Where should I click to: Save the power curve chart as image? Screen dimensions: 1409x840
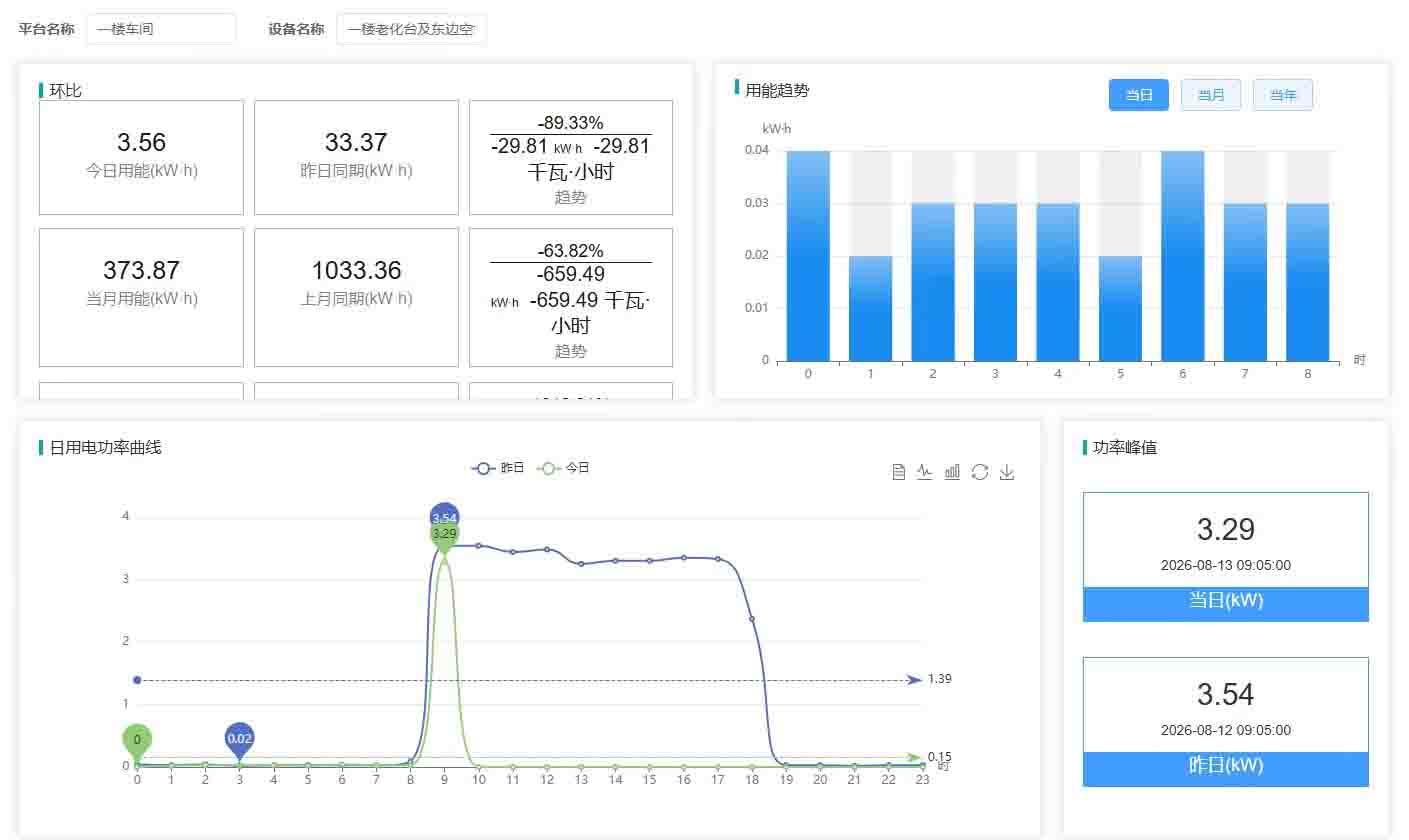(1007, 472)
